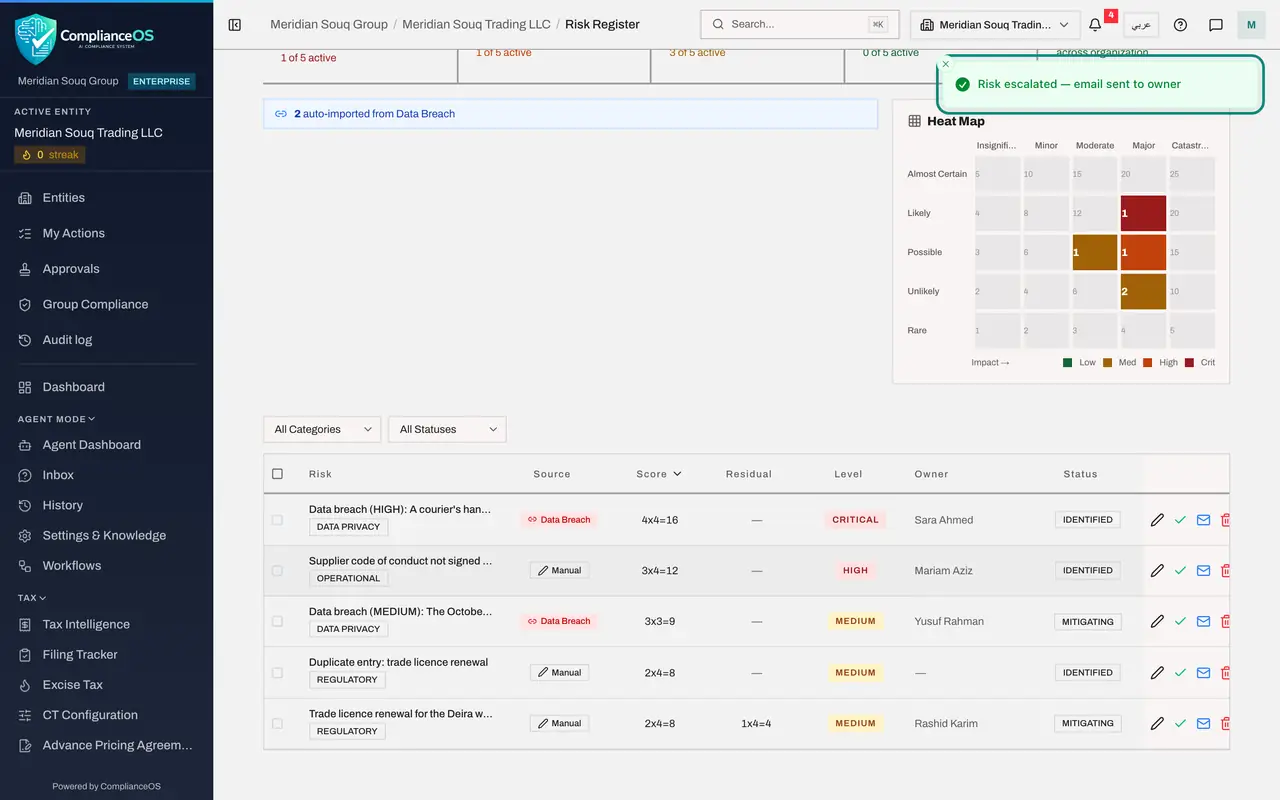This screenshot has width=1280, height=800.
Task: Focus the Search input field
Action: click(800, 25)
